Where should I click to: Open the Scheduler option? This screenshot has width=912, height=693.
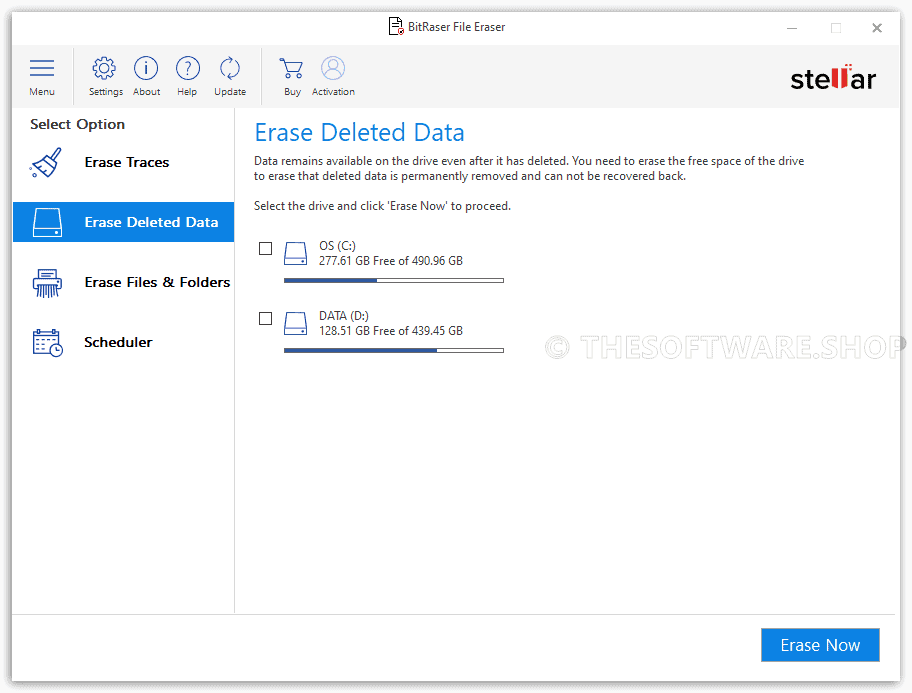(x=123, y=342)
